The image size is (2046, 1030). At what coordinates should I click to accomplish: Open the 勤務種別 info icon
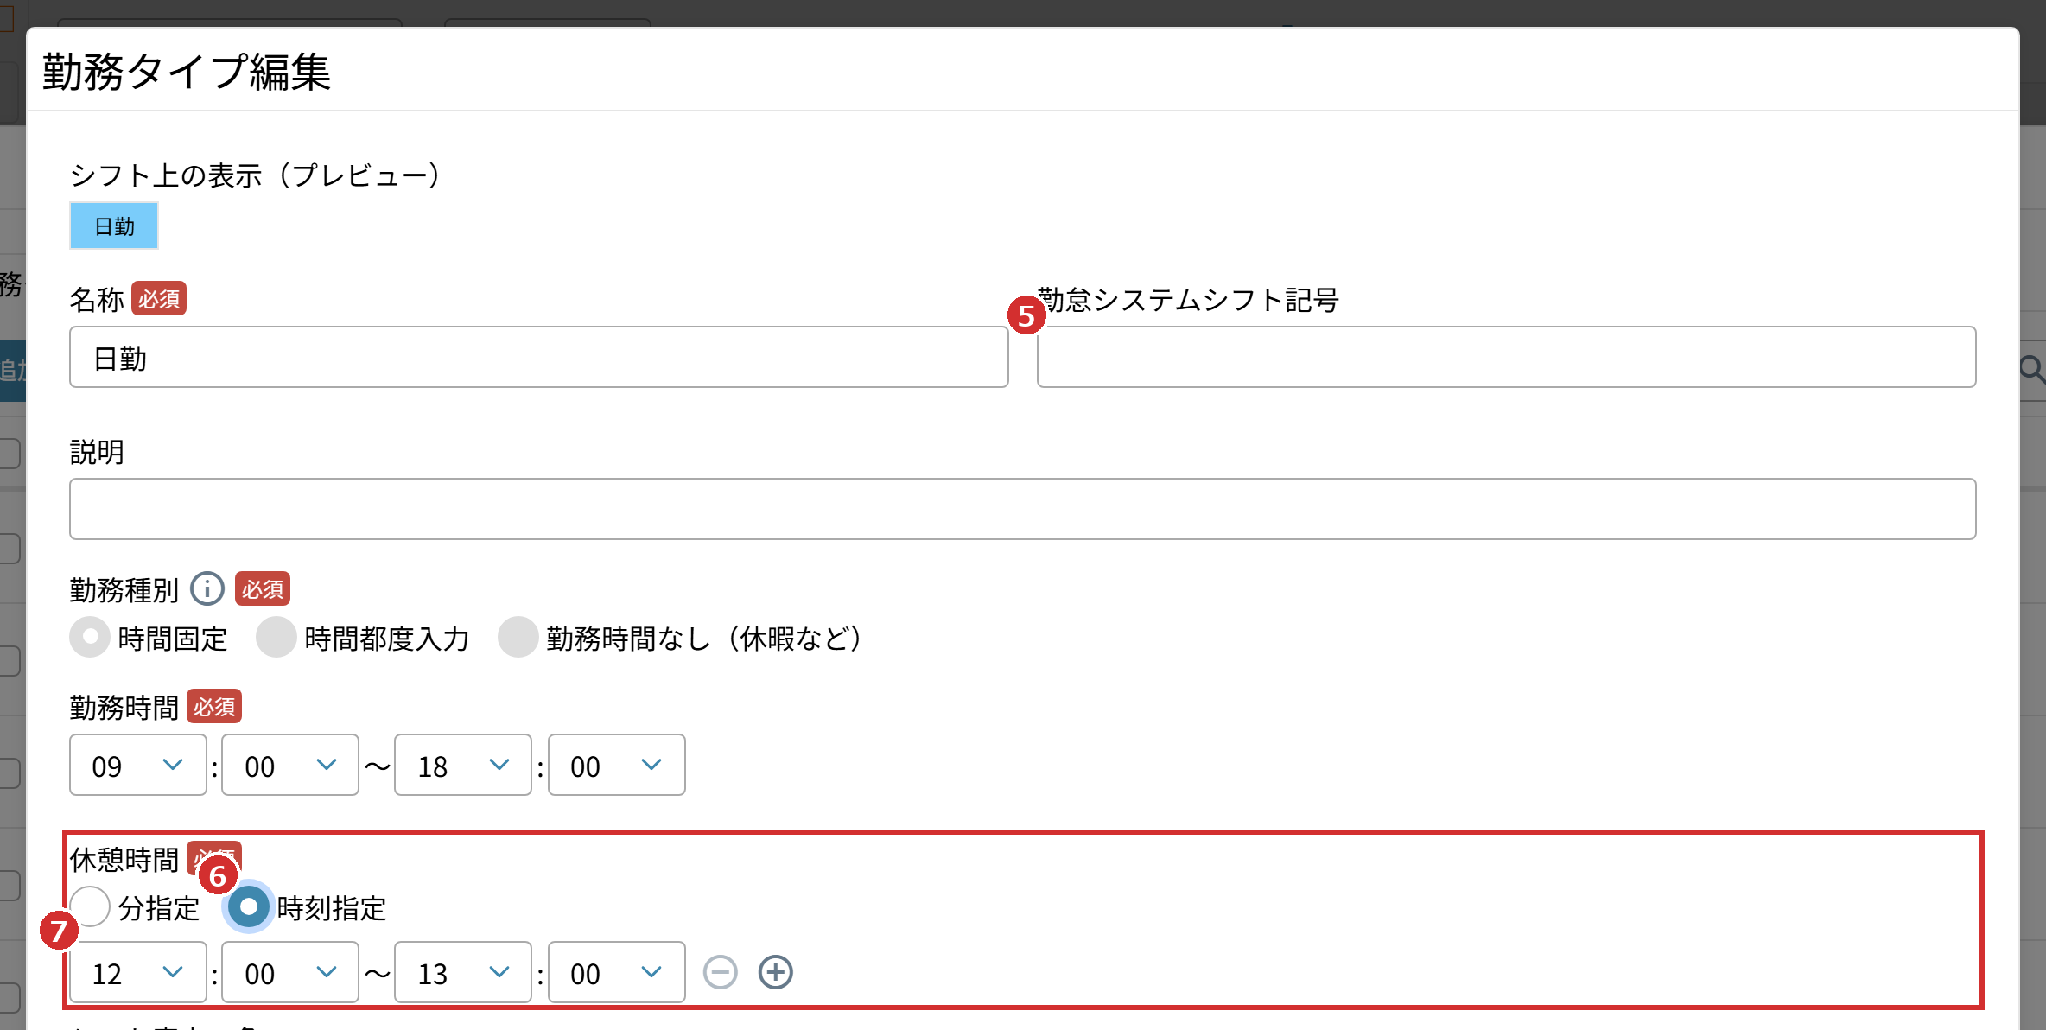(x=207, y=588)
